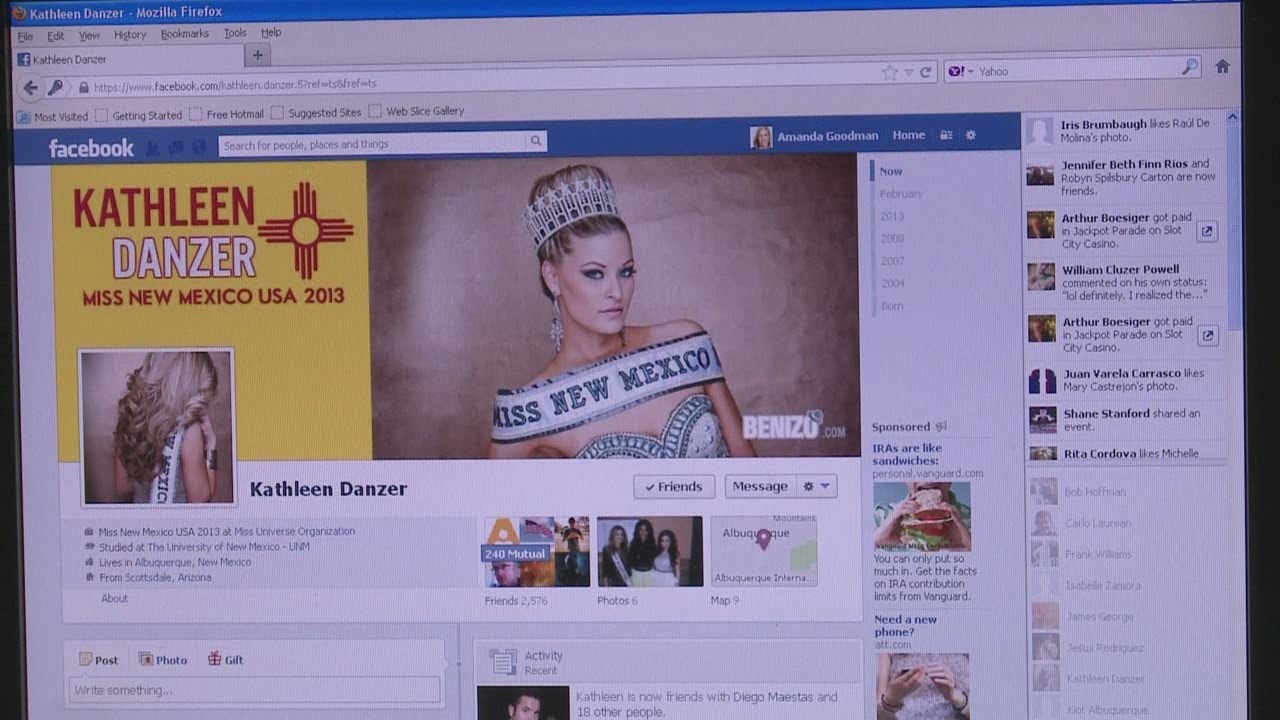Select the Post tab in composer

click(99, 660)
